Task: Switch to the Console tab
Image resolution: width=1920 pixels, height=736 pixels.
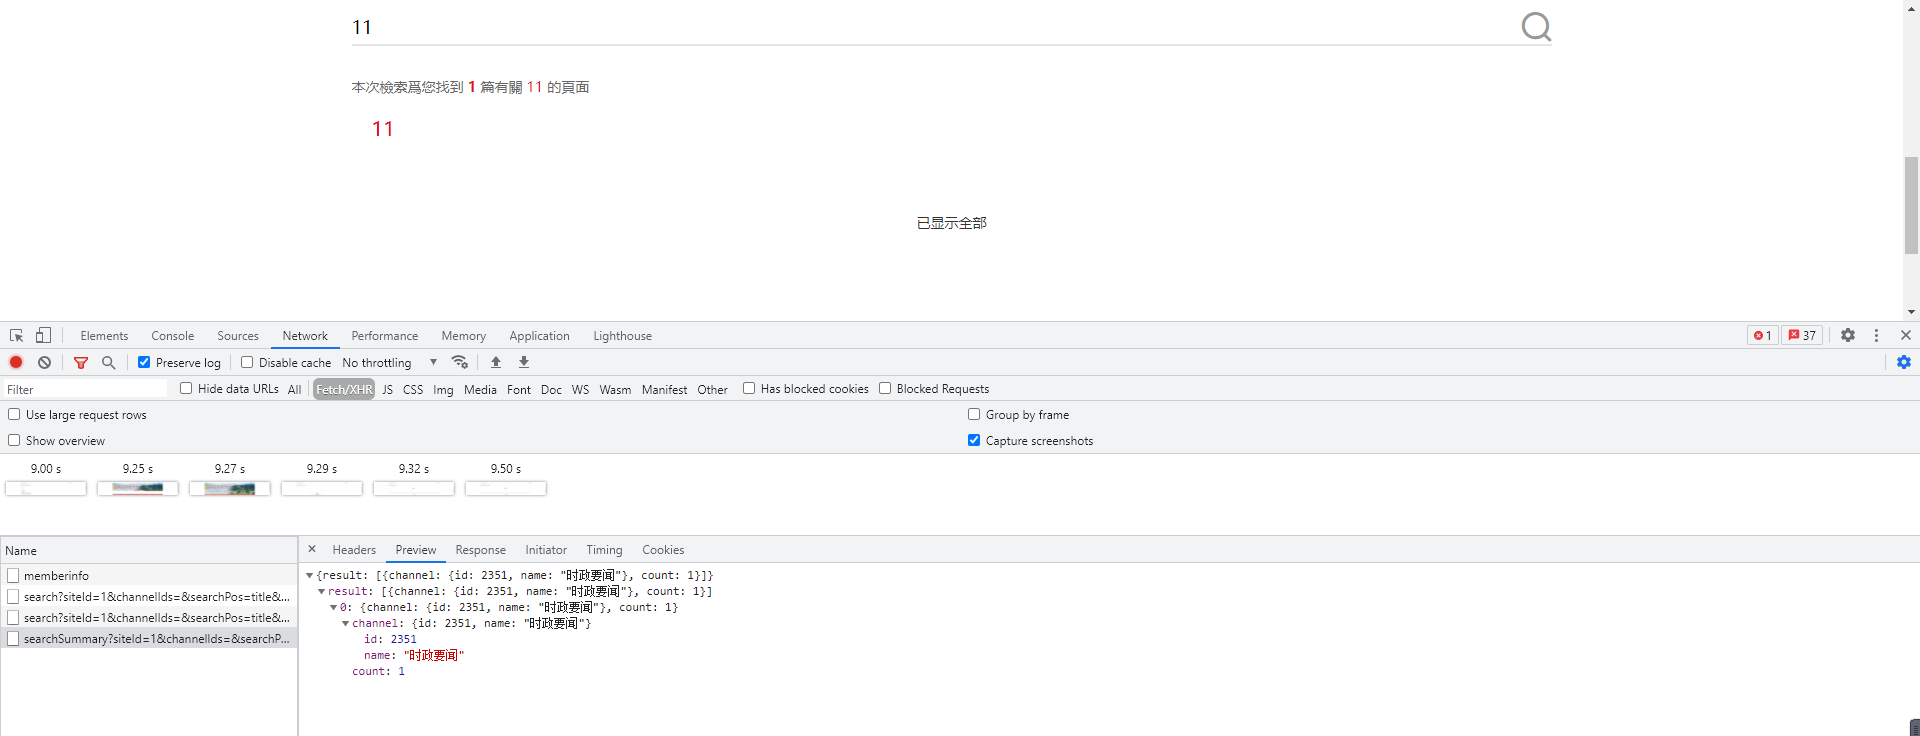Action: [173, 336]
